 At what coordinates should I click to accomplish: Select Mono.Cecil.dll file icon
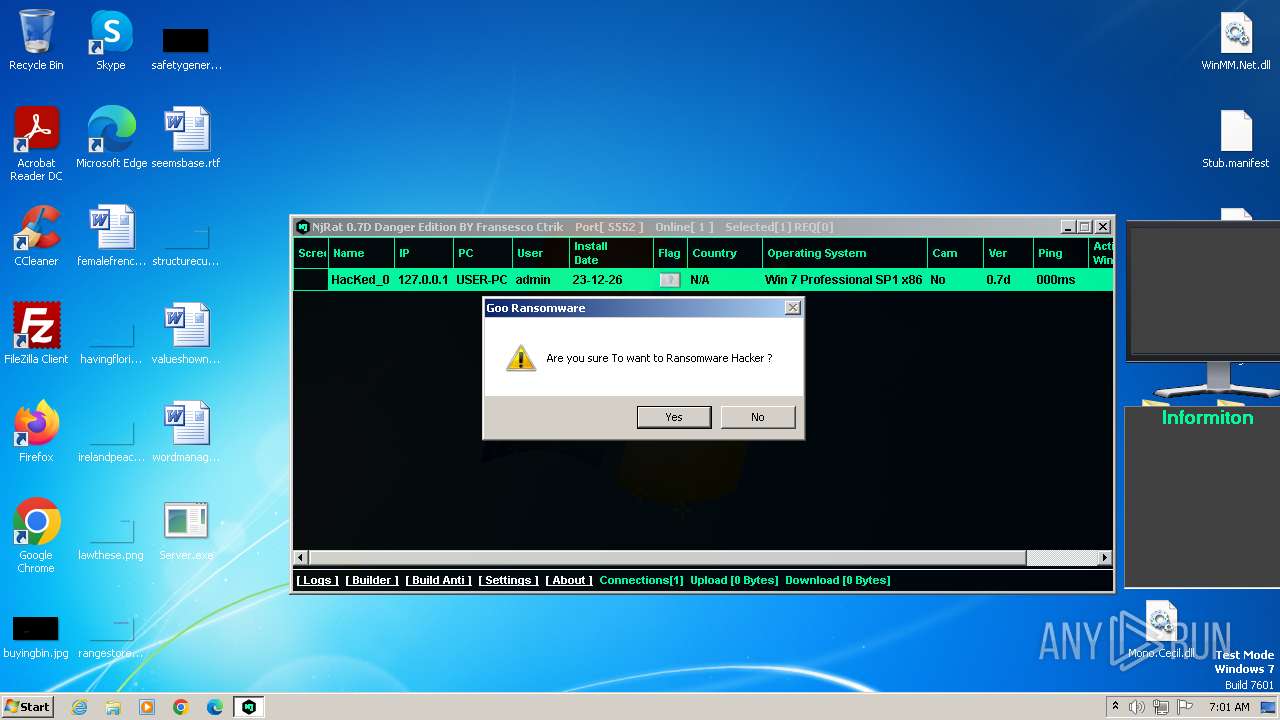pyautogui.click(x=1161, y=630)
